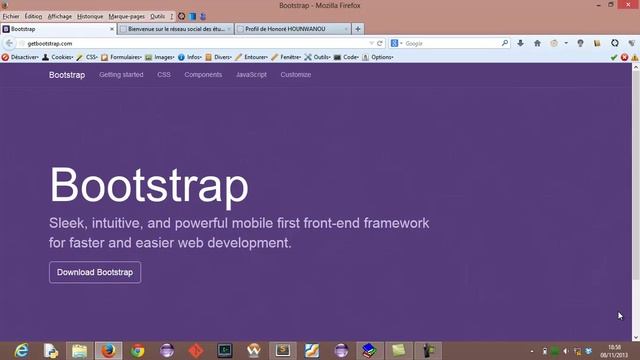Open the Code developer toolbar menu

pyautogui.click(x=346, y=57)
